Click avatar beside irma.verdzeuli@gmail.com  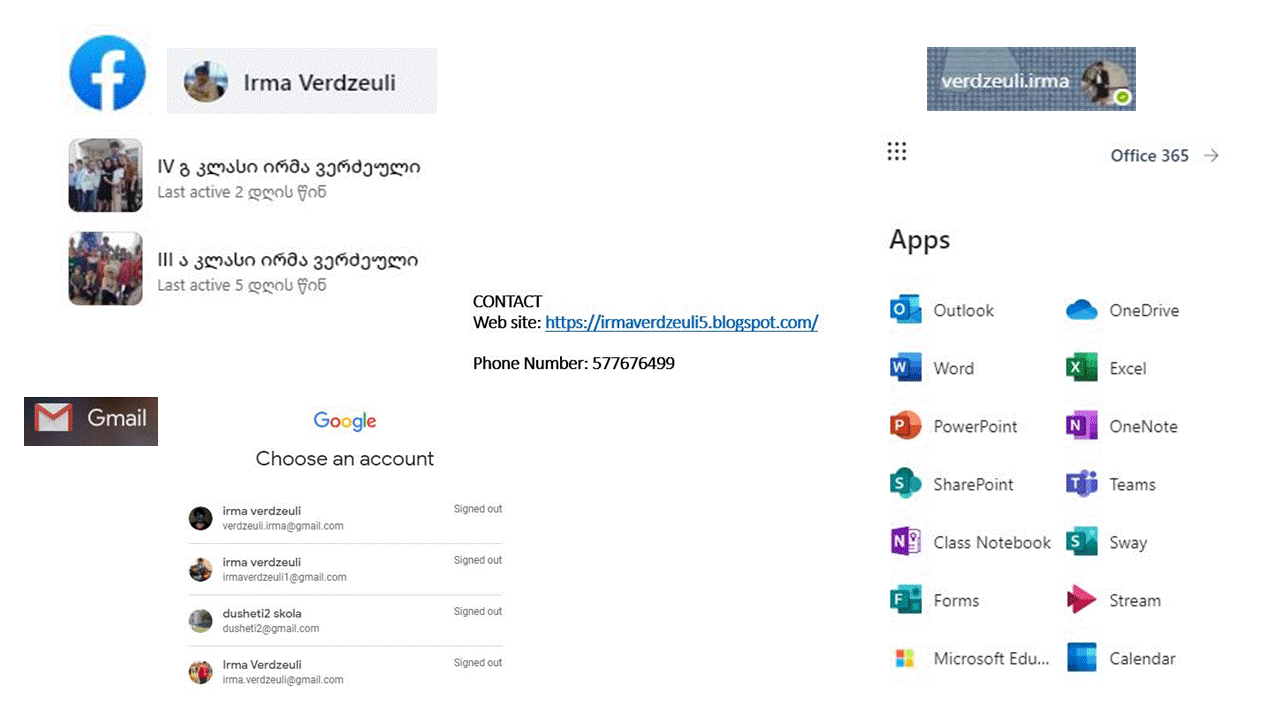(201, 672)
